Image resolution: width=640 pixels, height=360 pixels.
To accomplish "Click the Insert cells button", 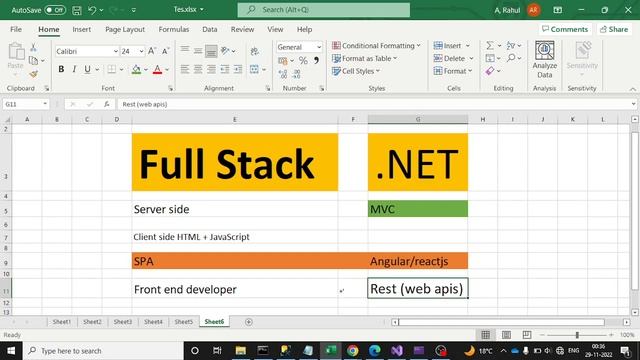I will [x=447, y=45].
